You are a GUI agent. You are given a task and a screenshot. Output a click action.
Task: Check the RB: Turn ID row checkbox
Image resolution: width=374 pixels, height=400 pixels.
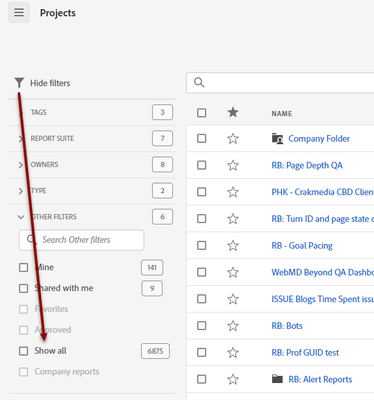[x=202, y=218]
